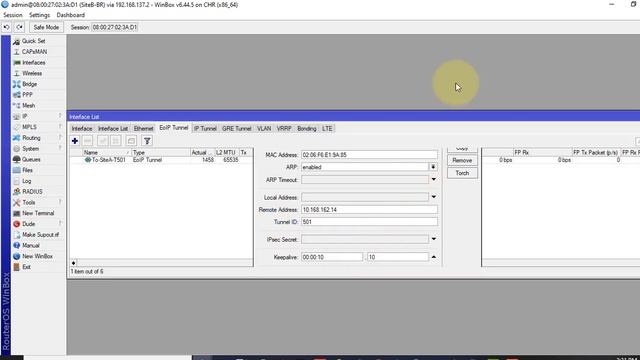This screenshot has width=640, height=360.
Task: Launch New Terminal
Action: pos(38,213)
